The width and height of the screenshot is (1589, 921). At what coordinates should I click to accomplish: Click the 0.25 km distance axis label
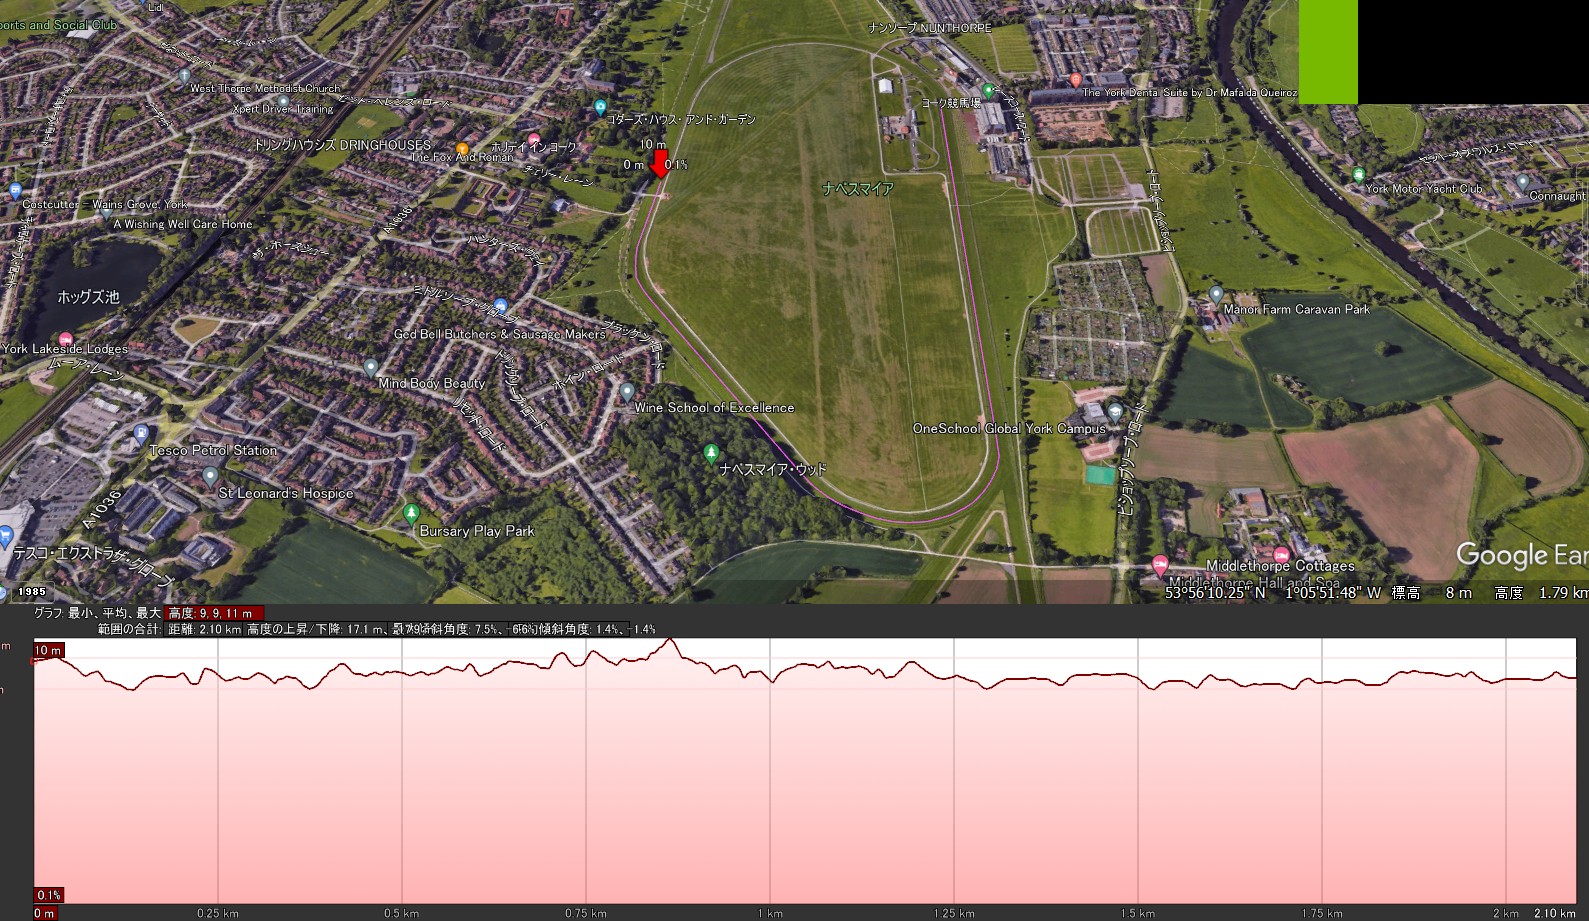218,913
